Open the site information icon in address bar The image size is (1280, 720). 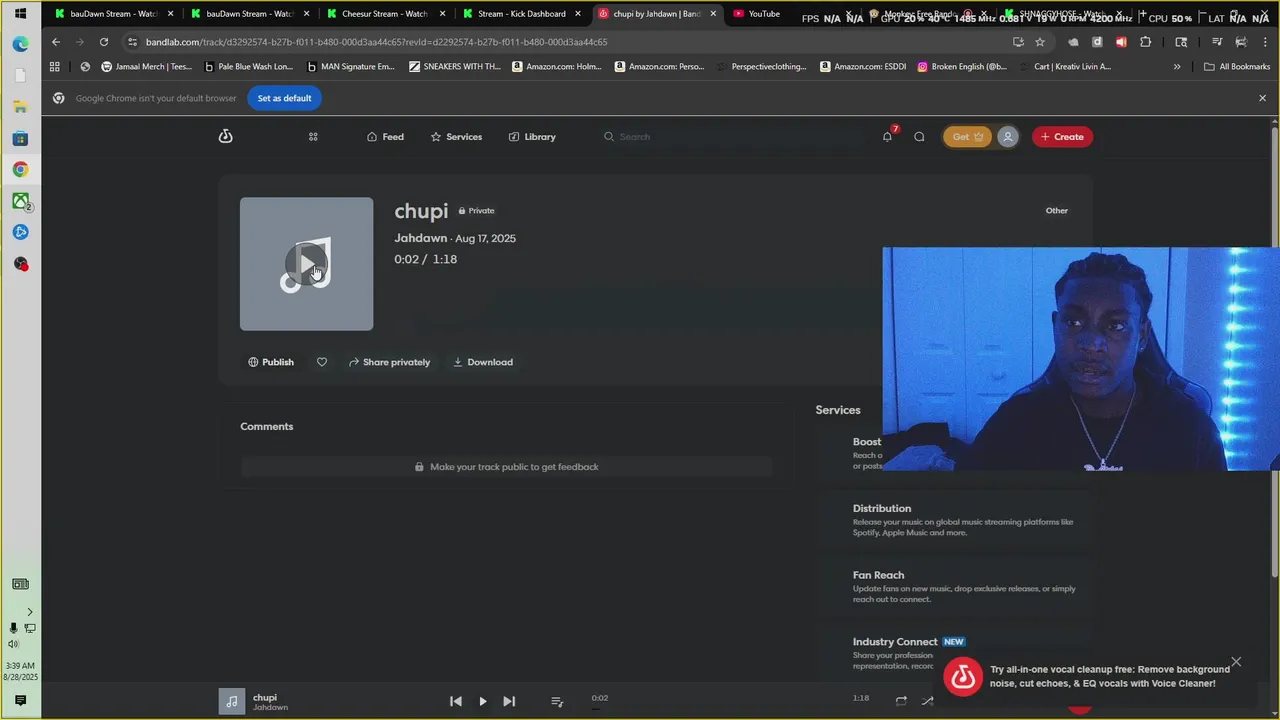[132, 42]
